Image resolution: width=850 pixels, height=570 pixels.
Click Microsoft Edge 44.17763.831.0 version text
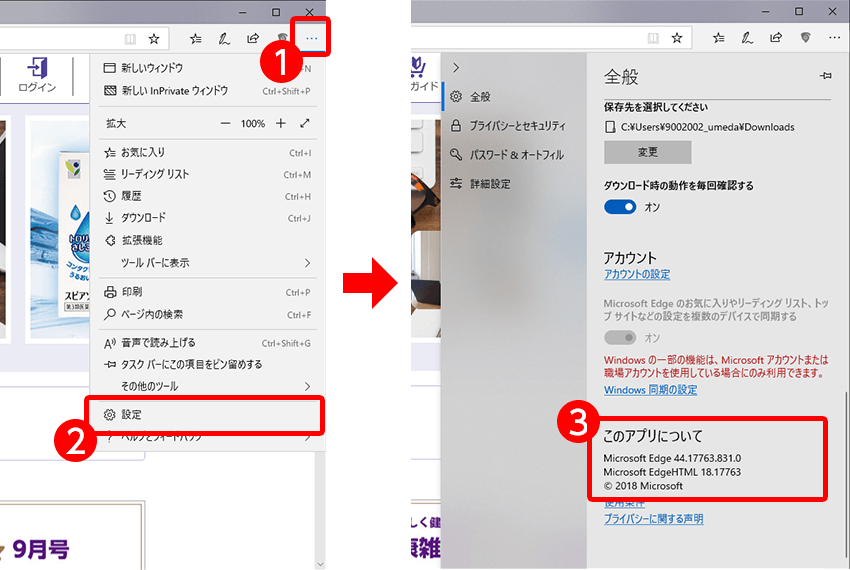coord(672,458)
